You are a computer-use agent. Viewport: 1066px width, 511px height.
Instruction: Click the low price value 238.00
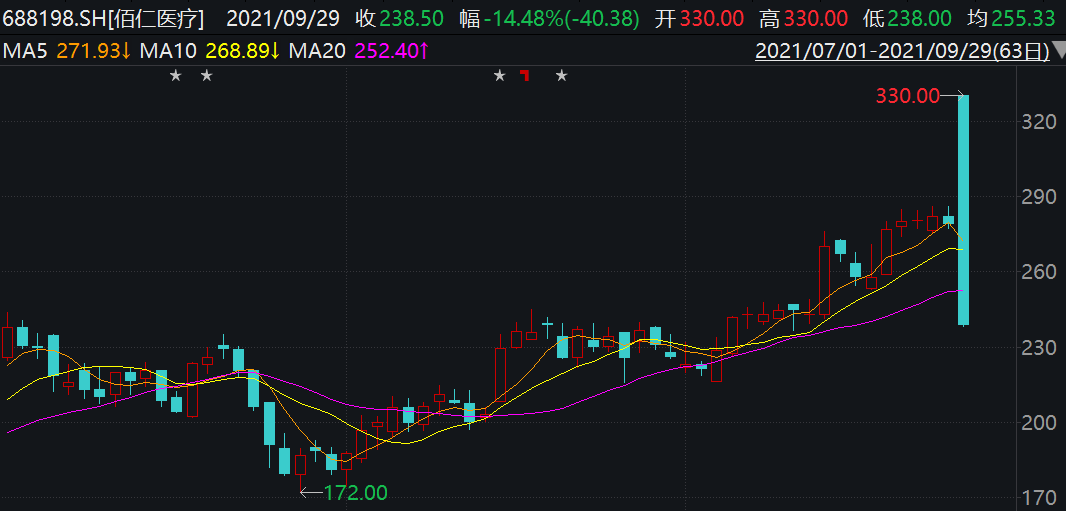(921, 19)
